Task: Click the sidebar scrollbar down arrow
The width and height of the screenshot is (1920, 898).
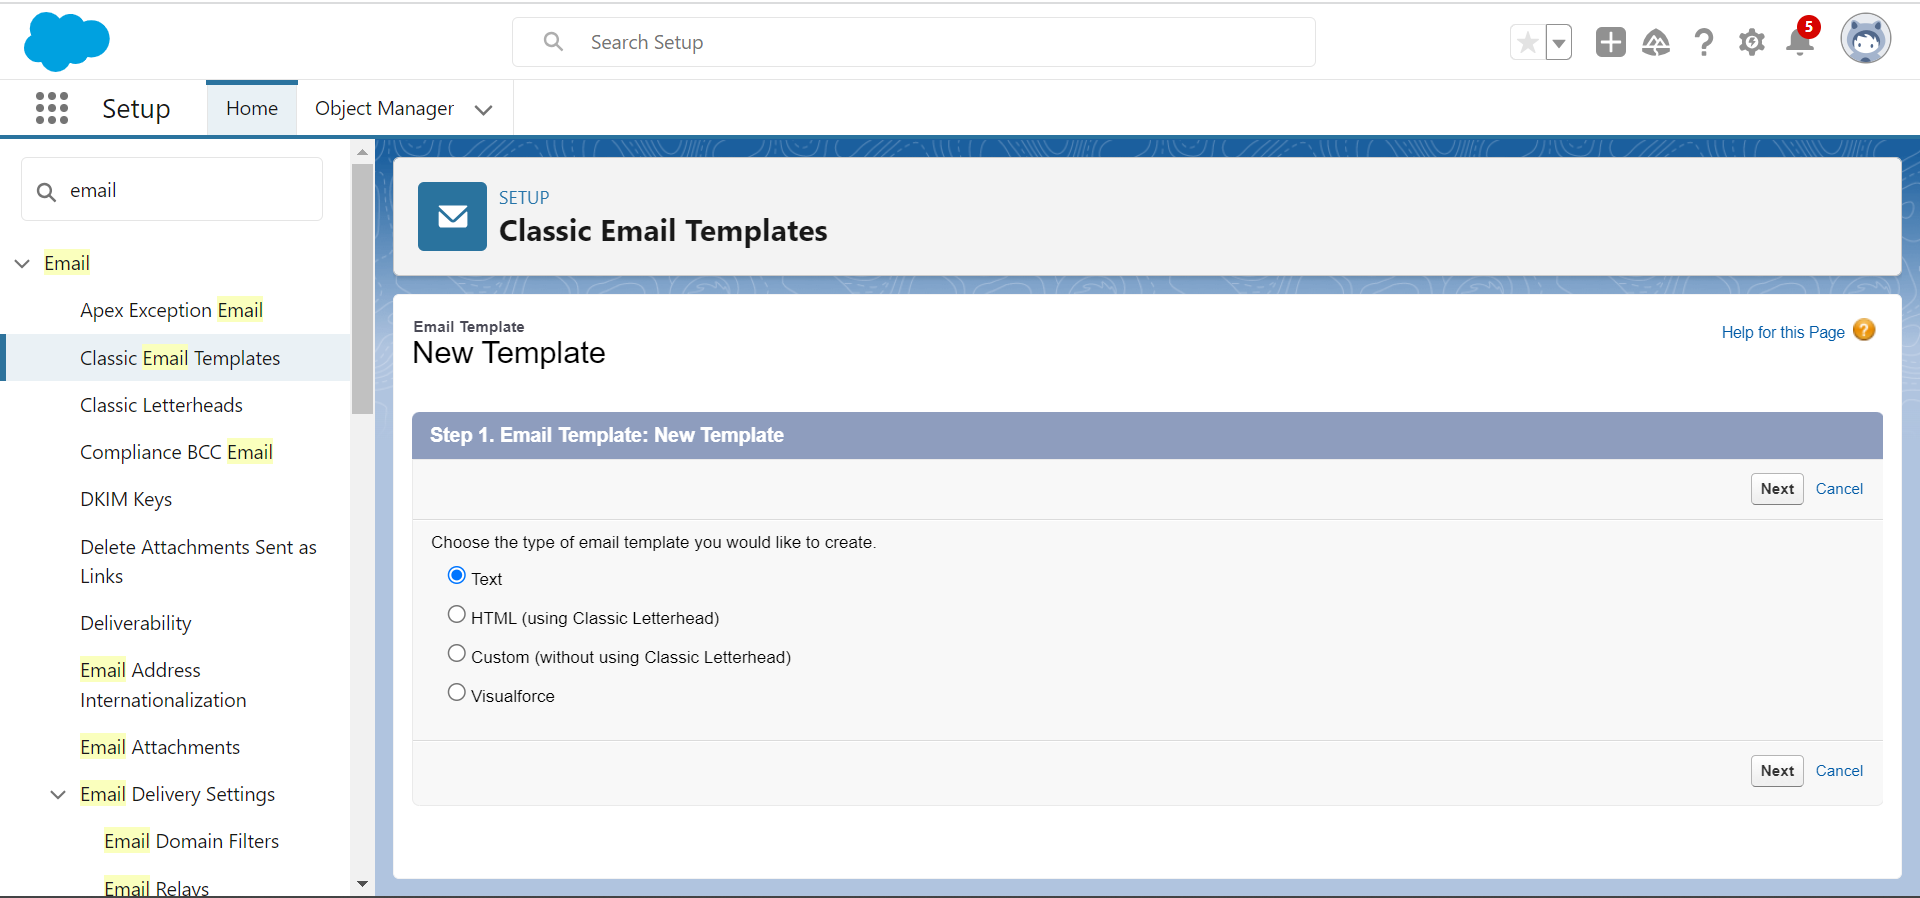Action: click(x=362, y=884)
